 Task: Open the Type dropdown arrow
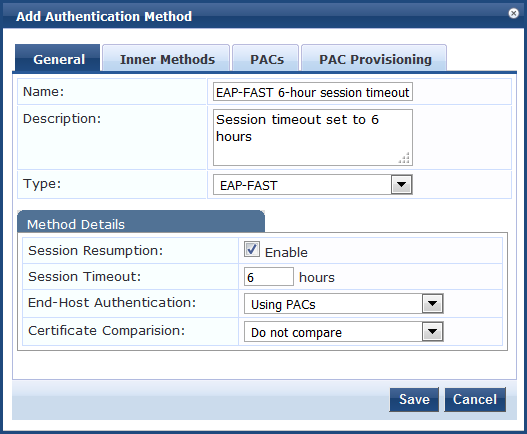(x=401, y=184)
